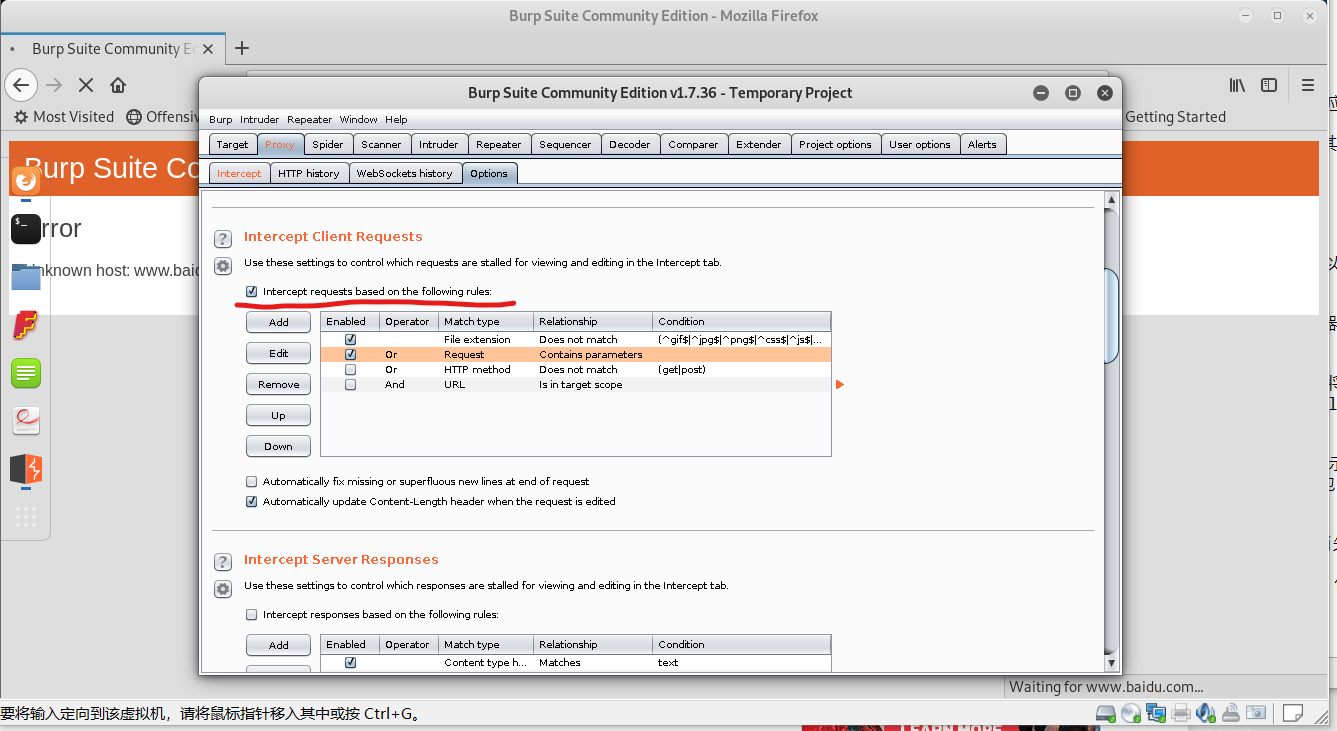Open green notes app in dock
This screenshot has width=1337, height=731.
click(26, 373)
